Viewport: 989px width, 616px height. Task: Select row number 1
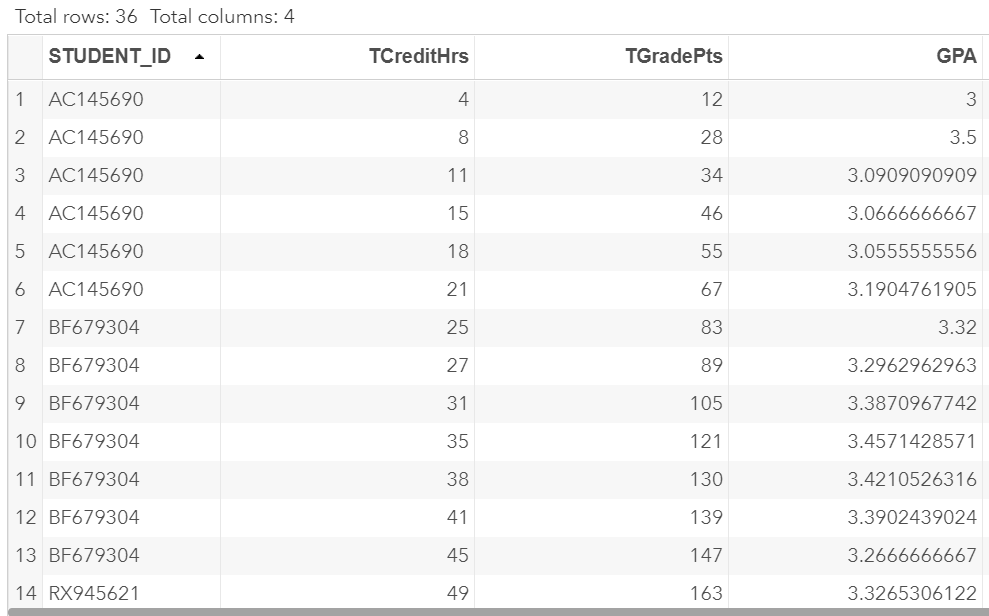[20, 99]
